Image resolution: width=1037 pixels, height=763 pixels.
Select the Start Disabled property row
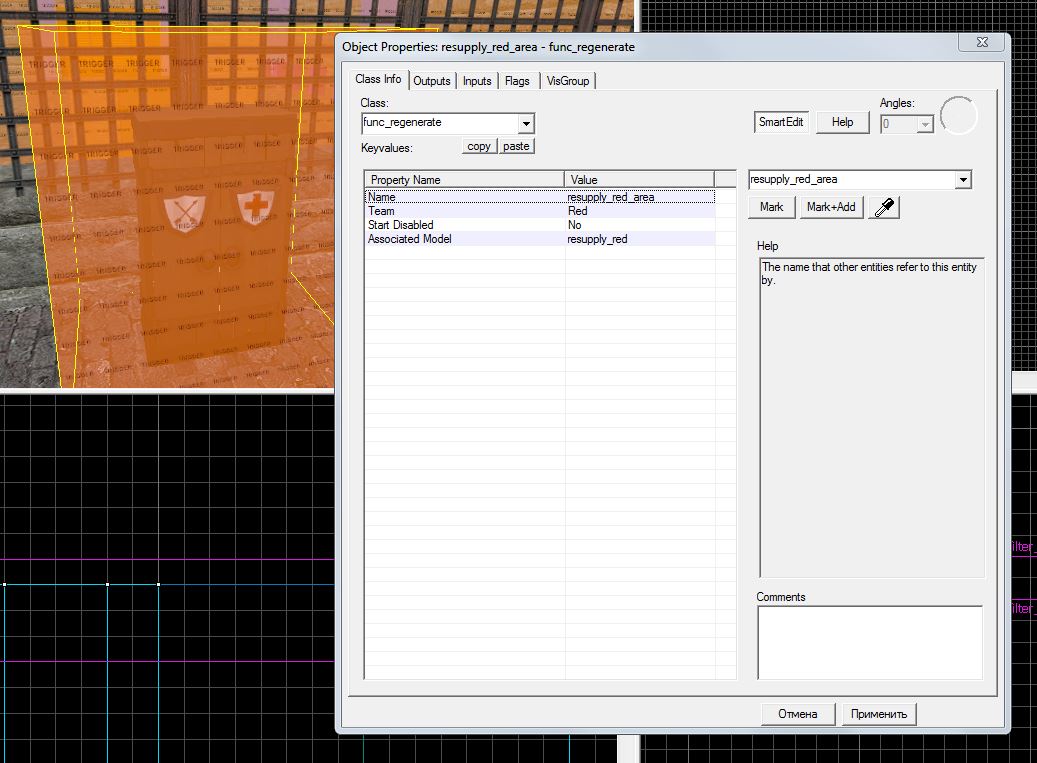tap(540, 225)
